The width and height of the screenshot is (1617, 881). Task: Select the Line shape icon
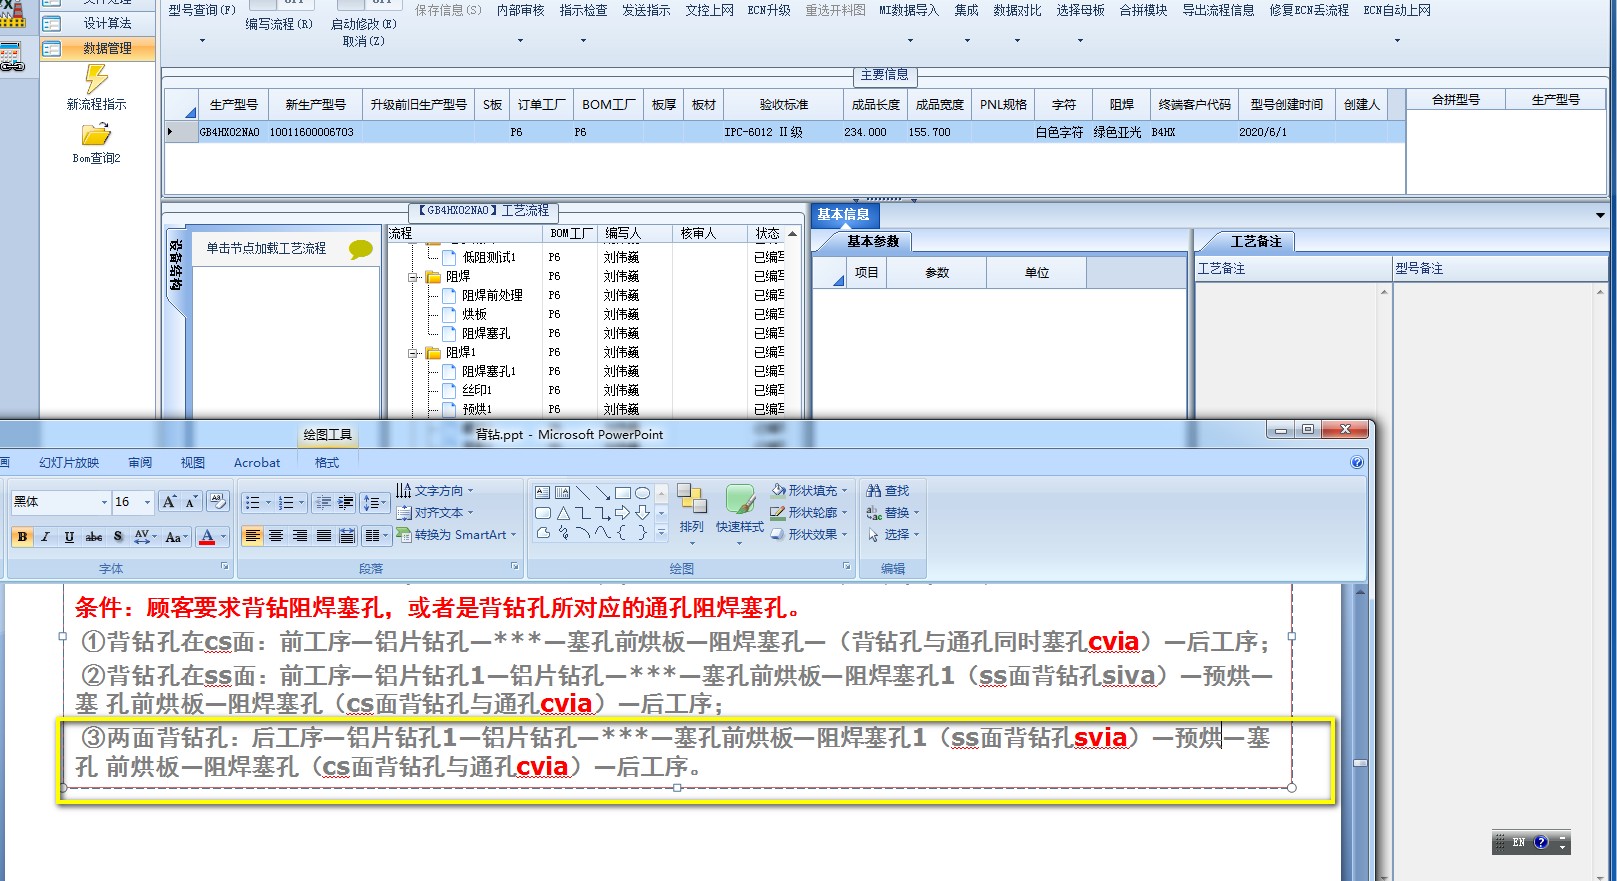click(x=582, y=492)
